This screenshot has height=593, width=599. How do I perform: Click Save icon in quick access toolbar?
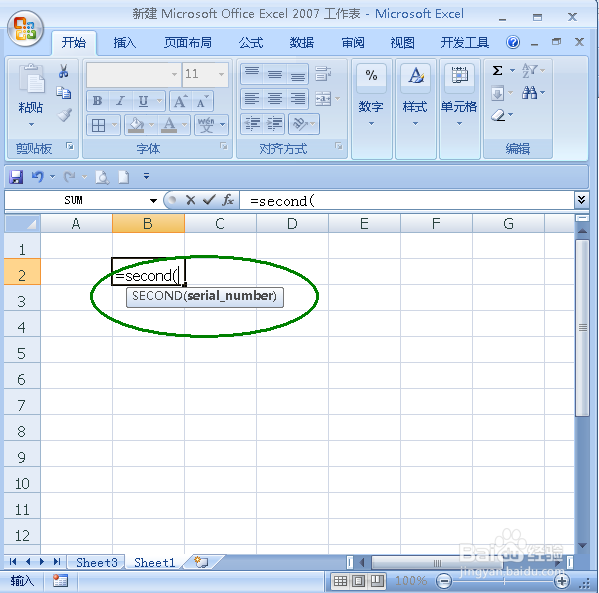click(16, 177)
